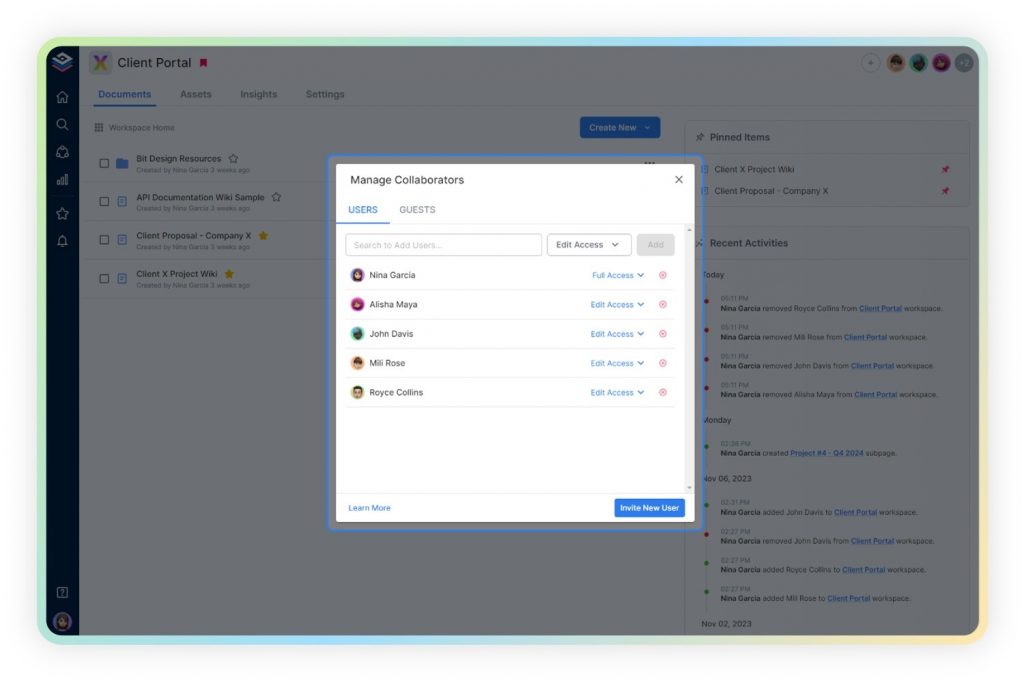The height and width of the screenshot is (681, 1024).
Task: Select the Search icon in the left sidebar
Action: (62, 124)
